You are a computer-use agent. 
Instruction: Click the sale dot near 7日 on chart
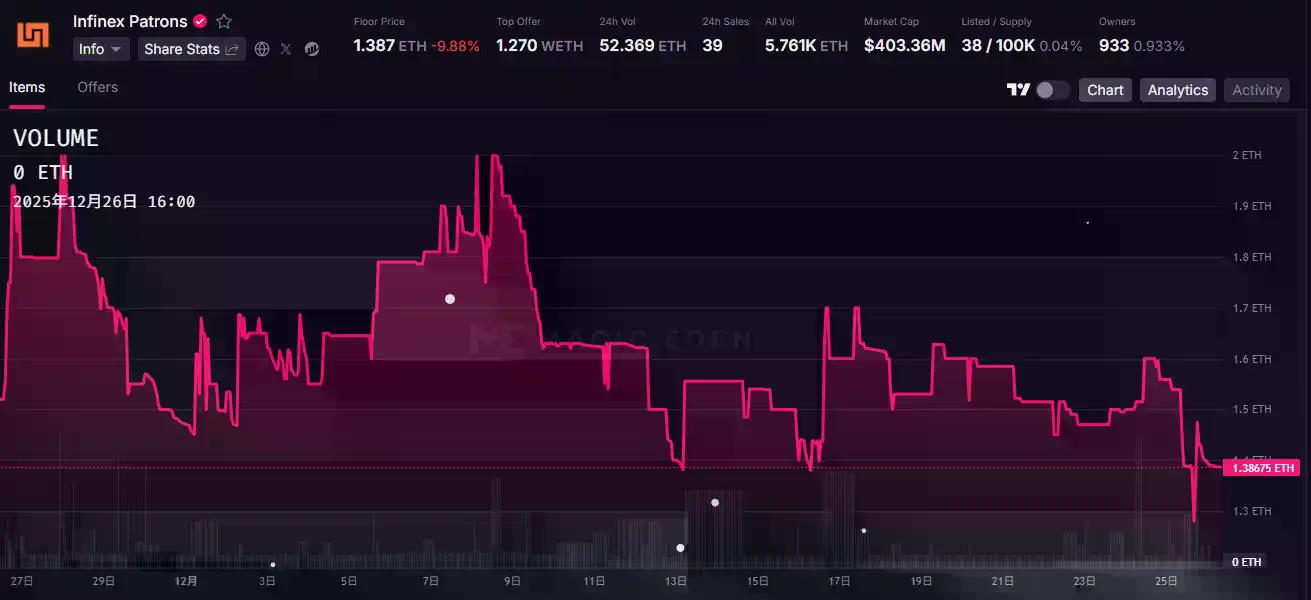[450, 299]
